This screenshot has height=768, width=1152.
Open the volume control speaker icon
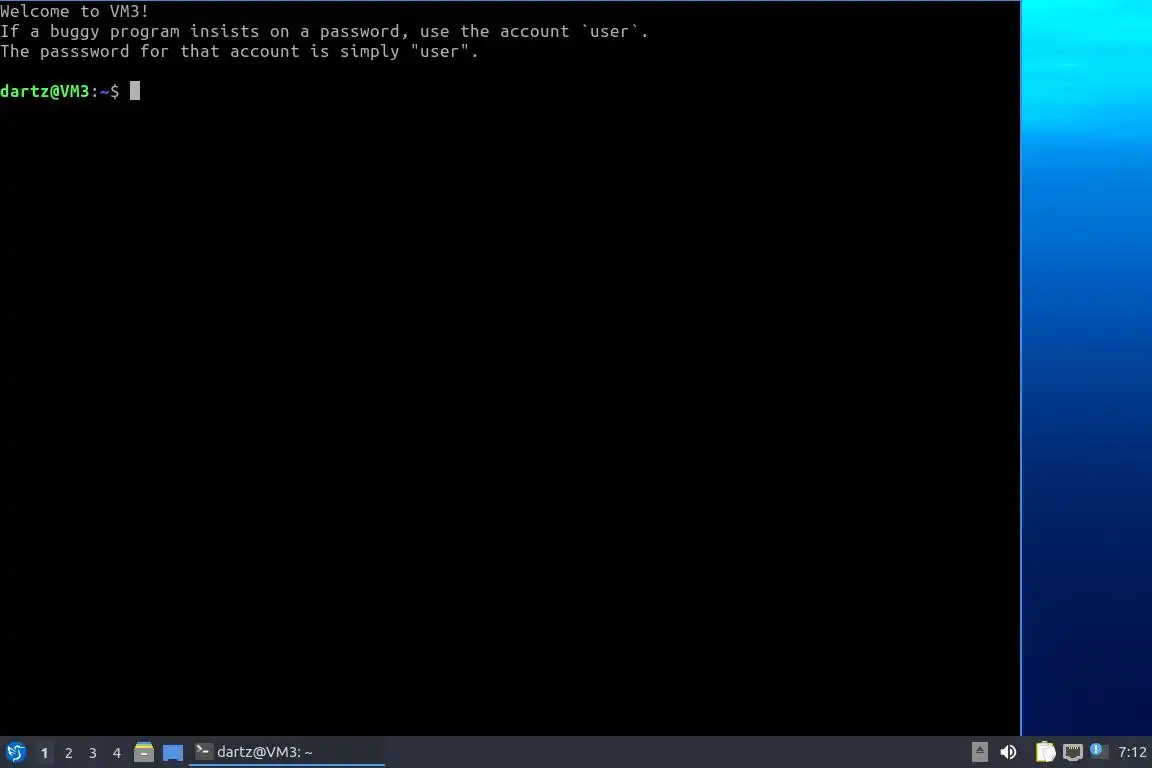[x=1009, y=752]
